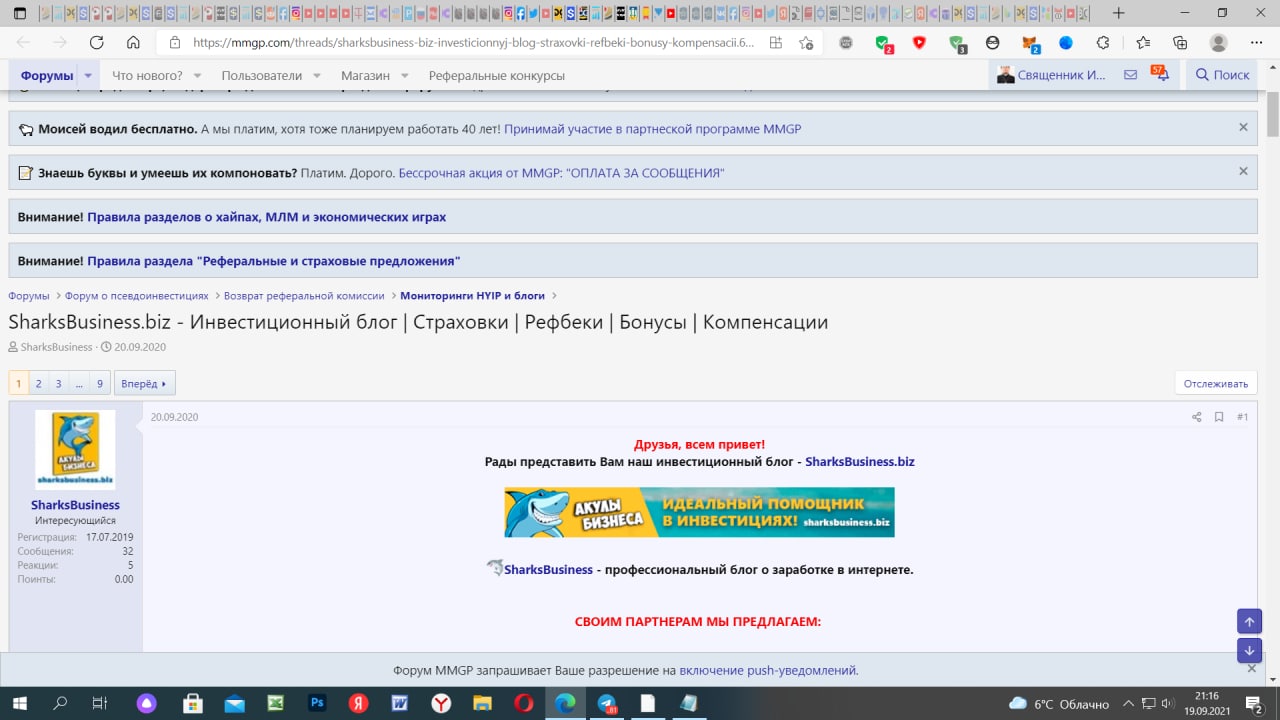Click the 'Вперёд' next page button
The image size is (1280, 720).
(x=145, y=383)
